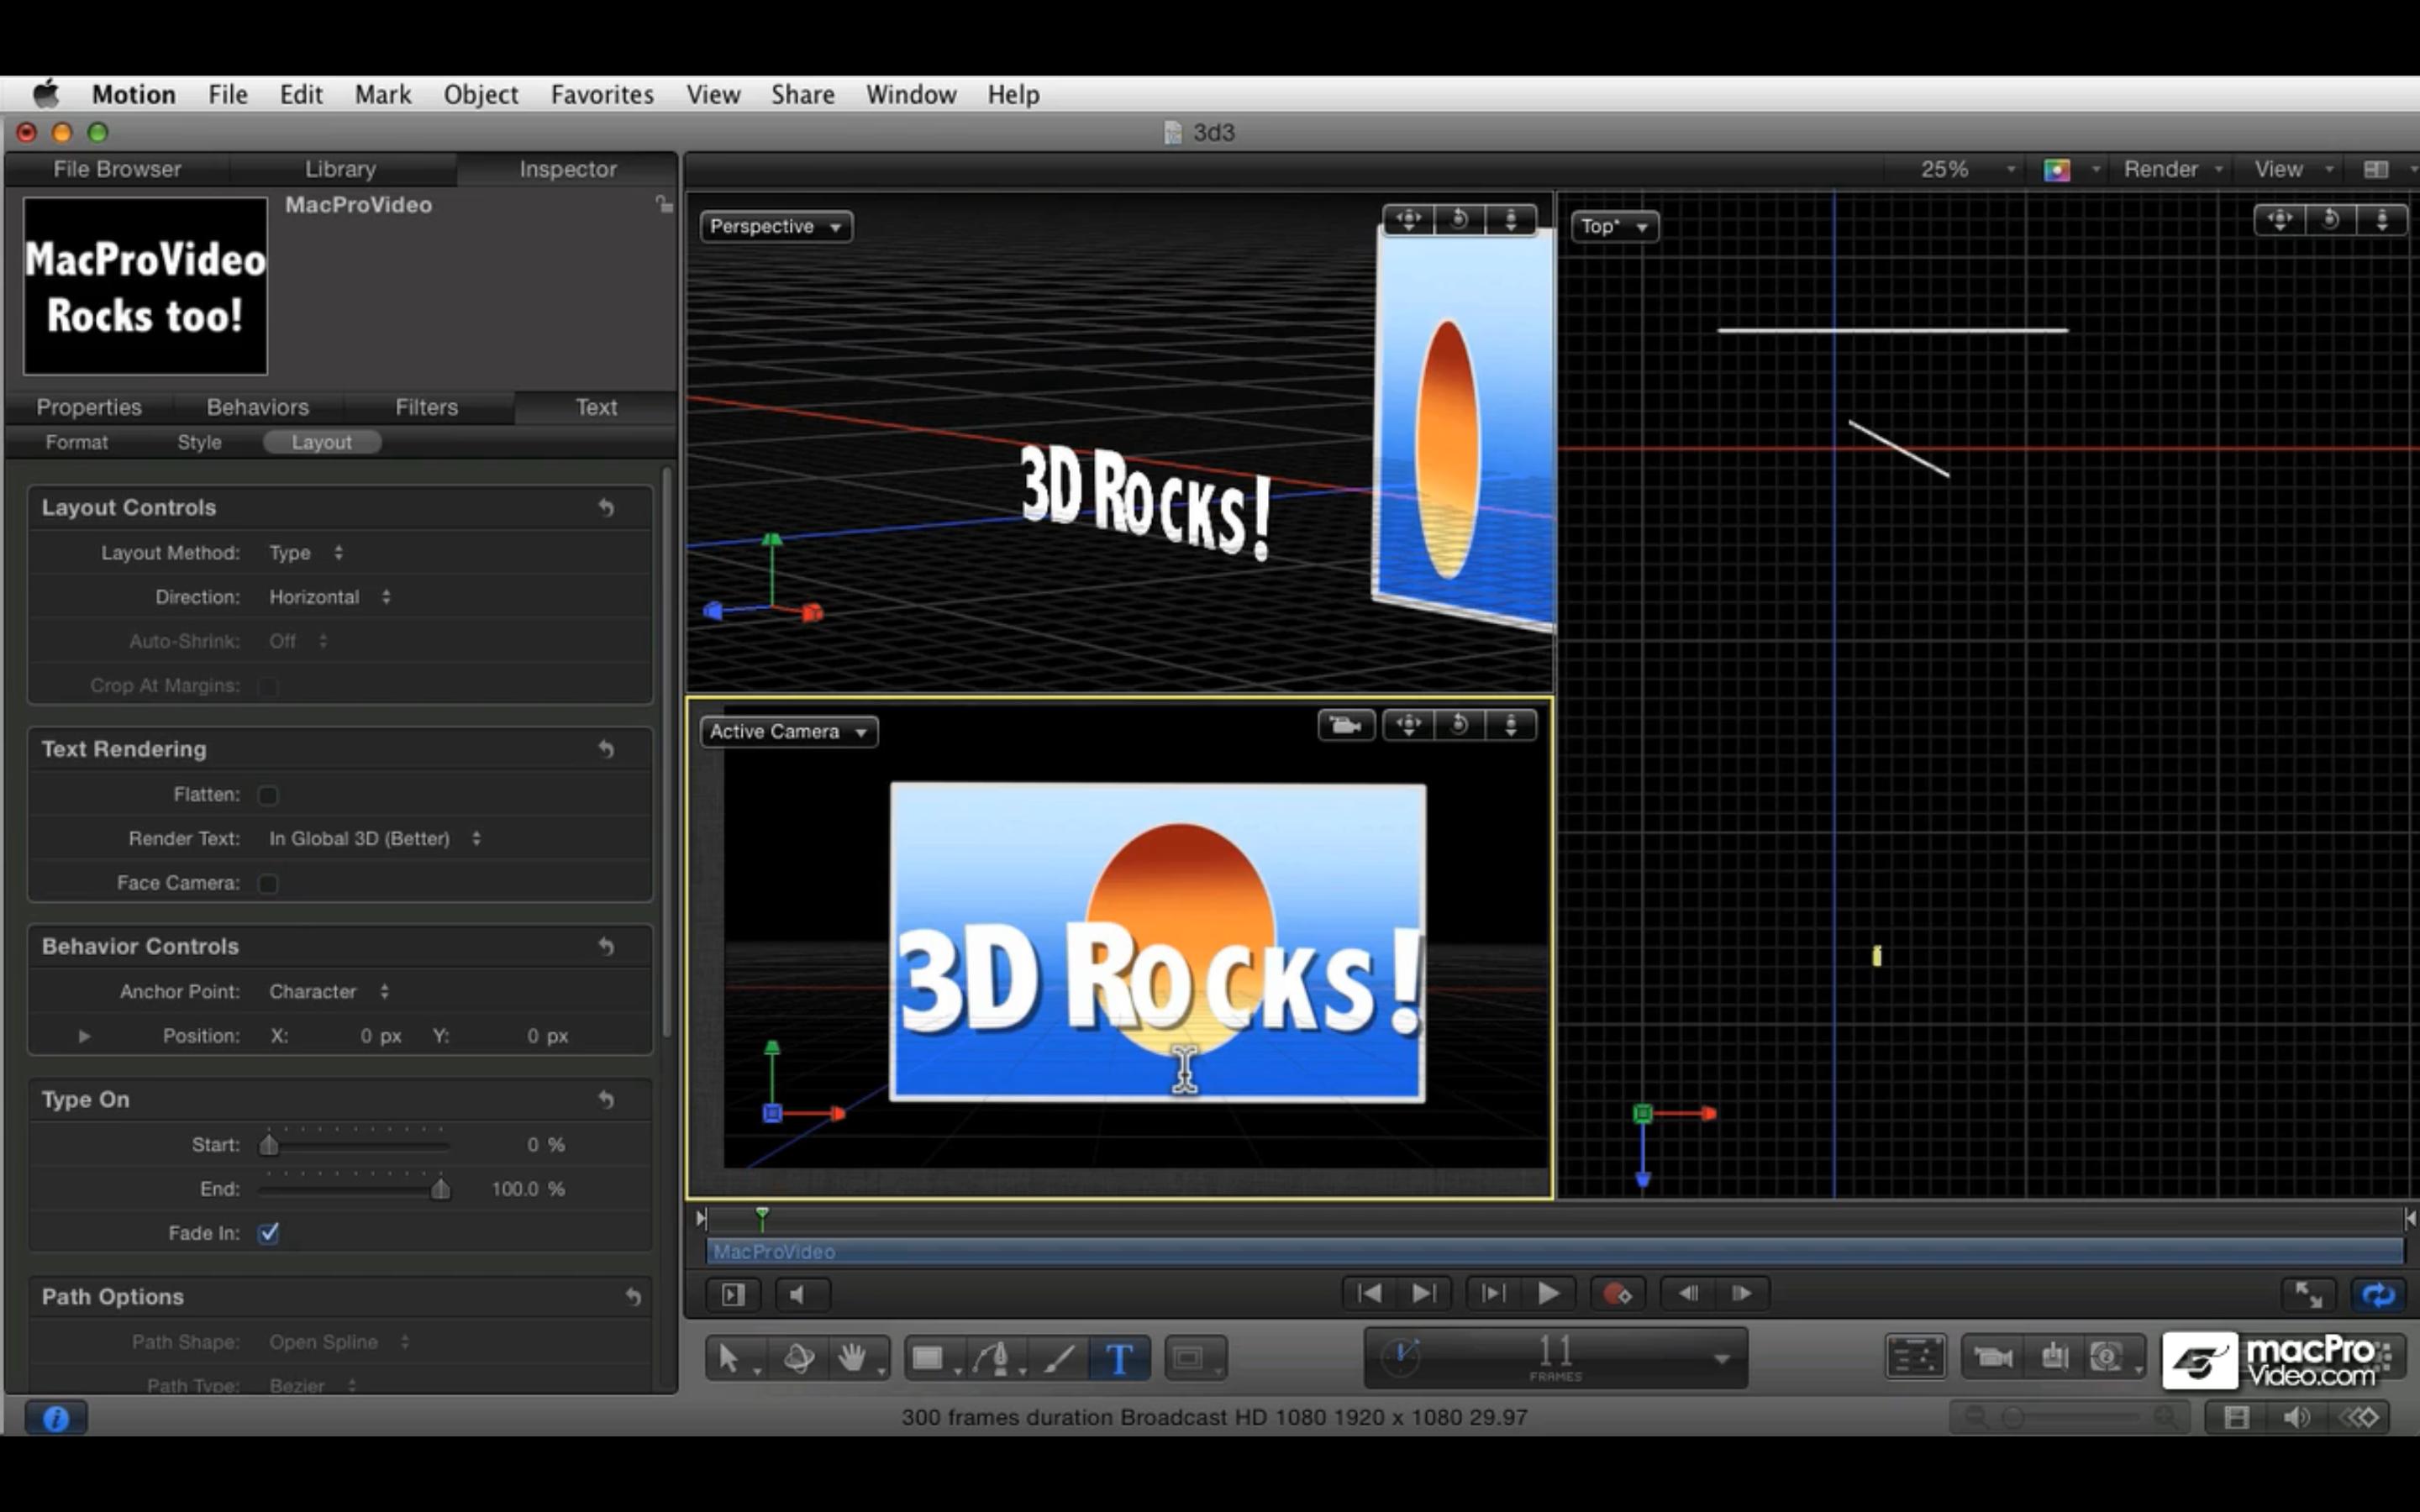
Task: Select the Style text pane button
Action: click(x=199, y=442)
